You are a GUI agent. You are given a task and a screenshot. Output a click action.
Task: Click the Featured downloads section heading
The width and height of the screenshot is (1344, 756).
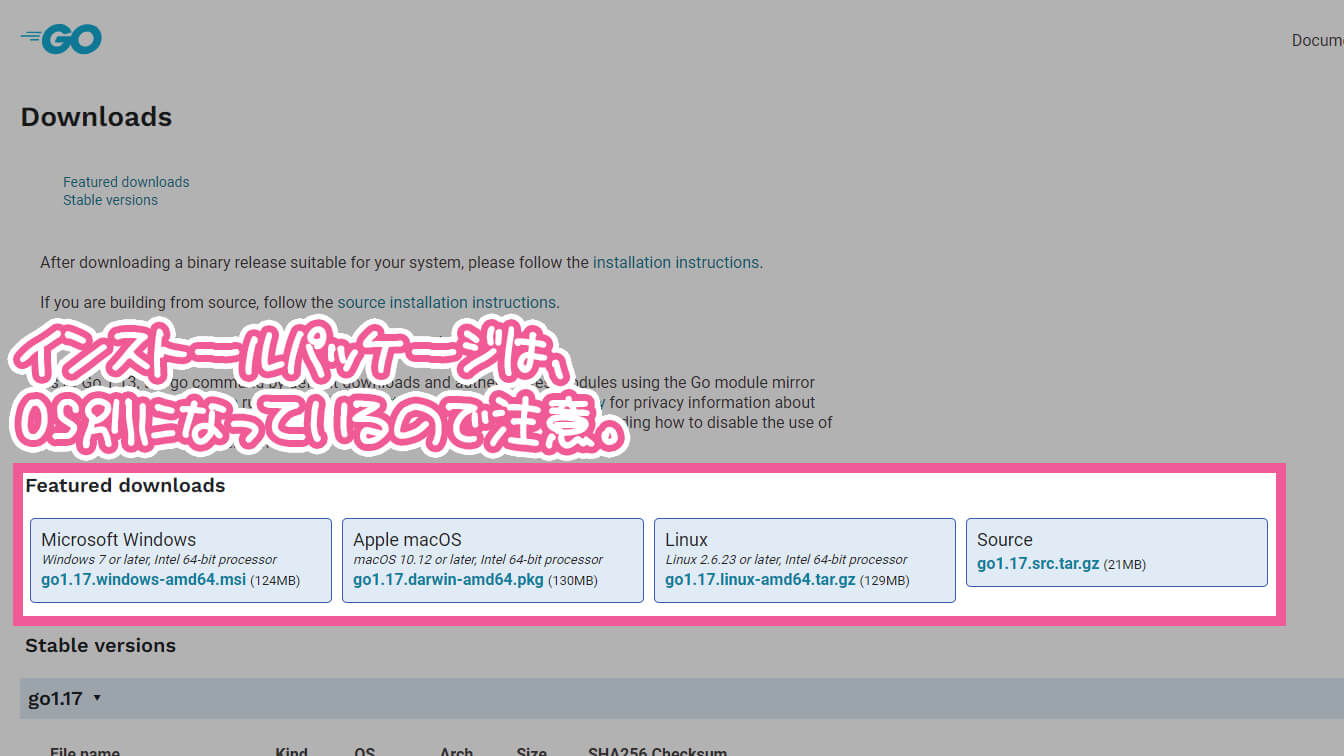click(x=125, y=485)
